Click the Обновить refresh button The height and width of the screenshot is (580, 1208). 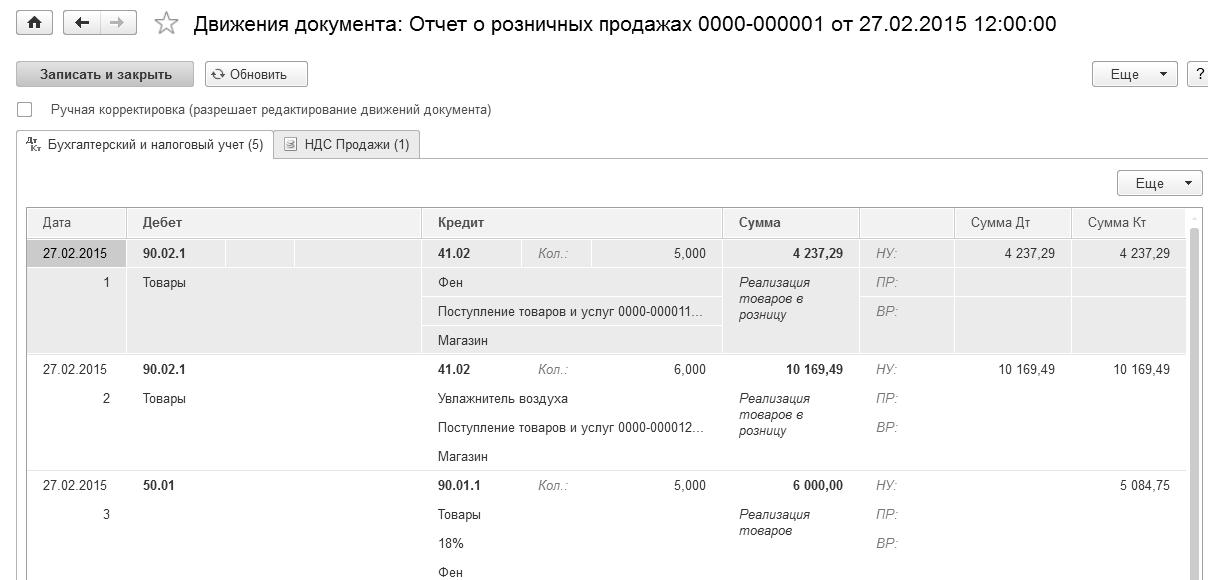coord(256,74)
